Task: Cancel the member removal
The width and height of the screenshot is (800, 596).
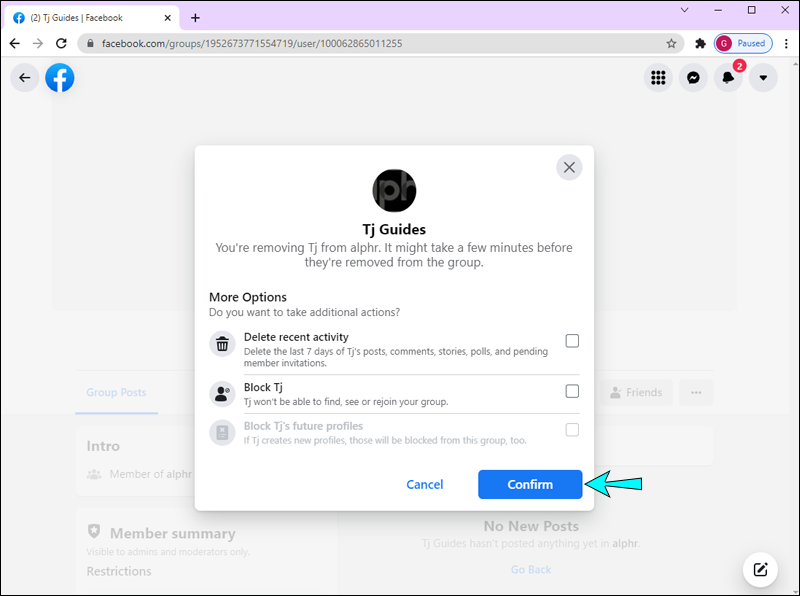Action: pyautogui.click(x=424, y=484)
